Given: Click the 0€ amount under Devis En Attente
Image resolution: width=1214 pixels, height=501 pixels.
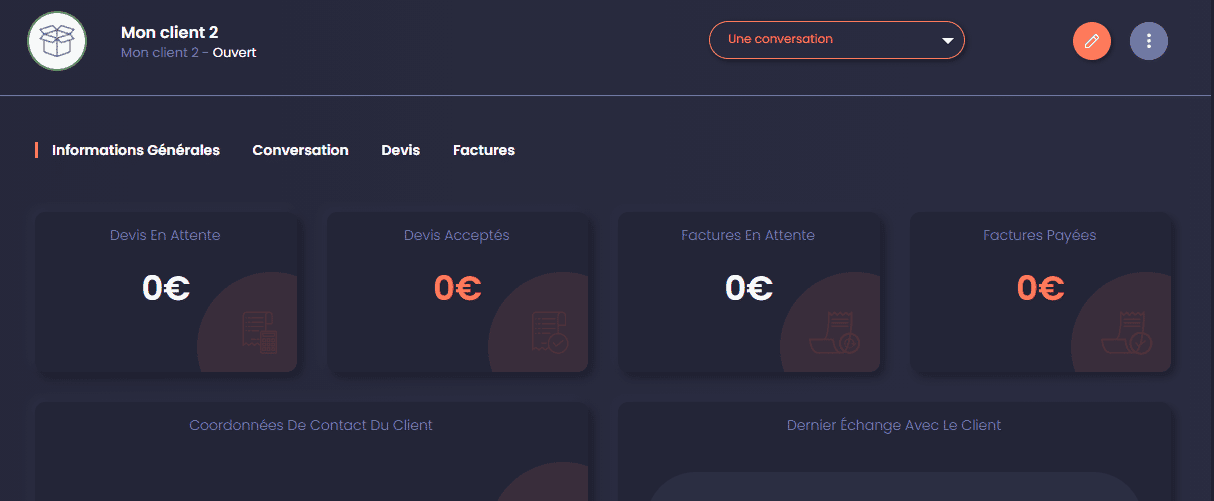Looking at the screenshot, I should tap(166, 288).
